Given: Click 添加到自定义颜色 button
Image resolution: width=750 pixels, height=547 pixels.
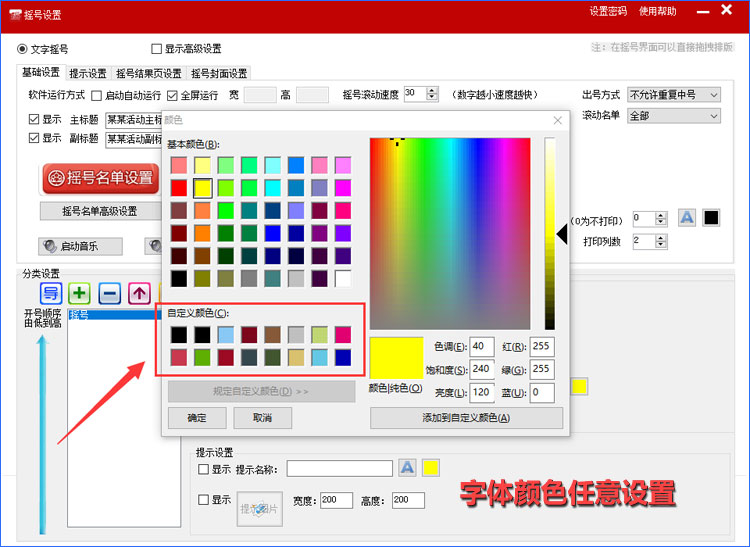Looking at the screenshot, I should [x=466, y=418].
